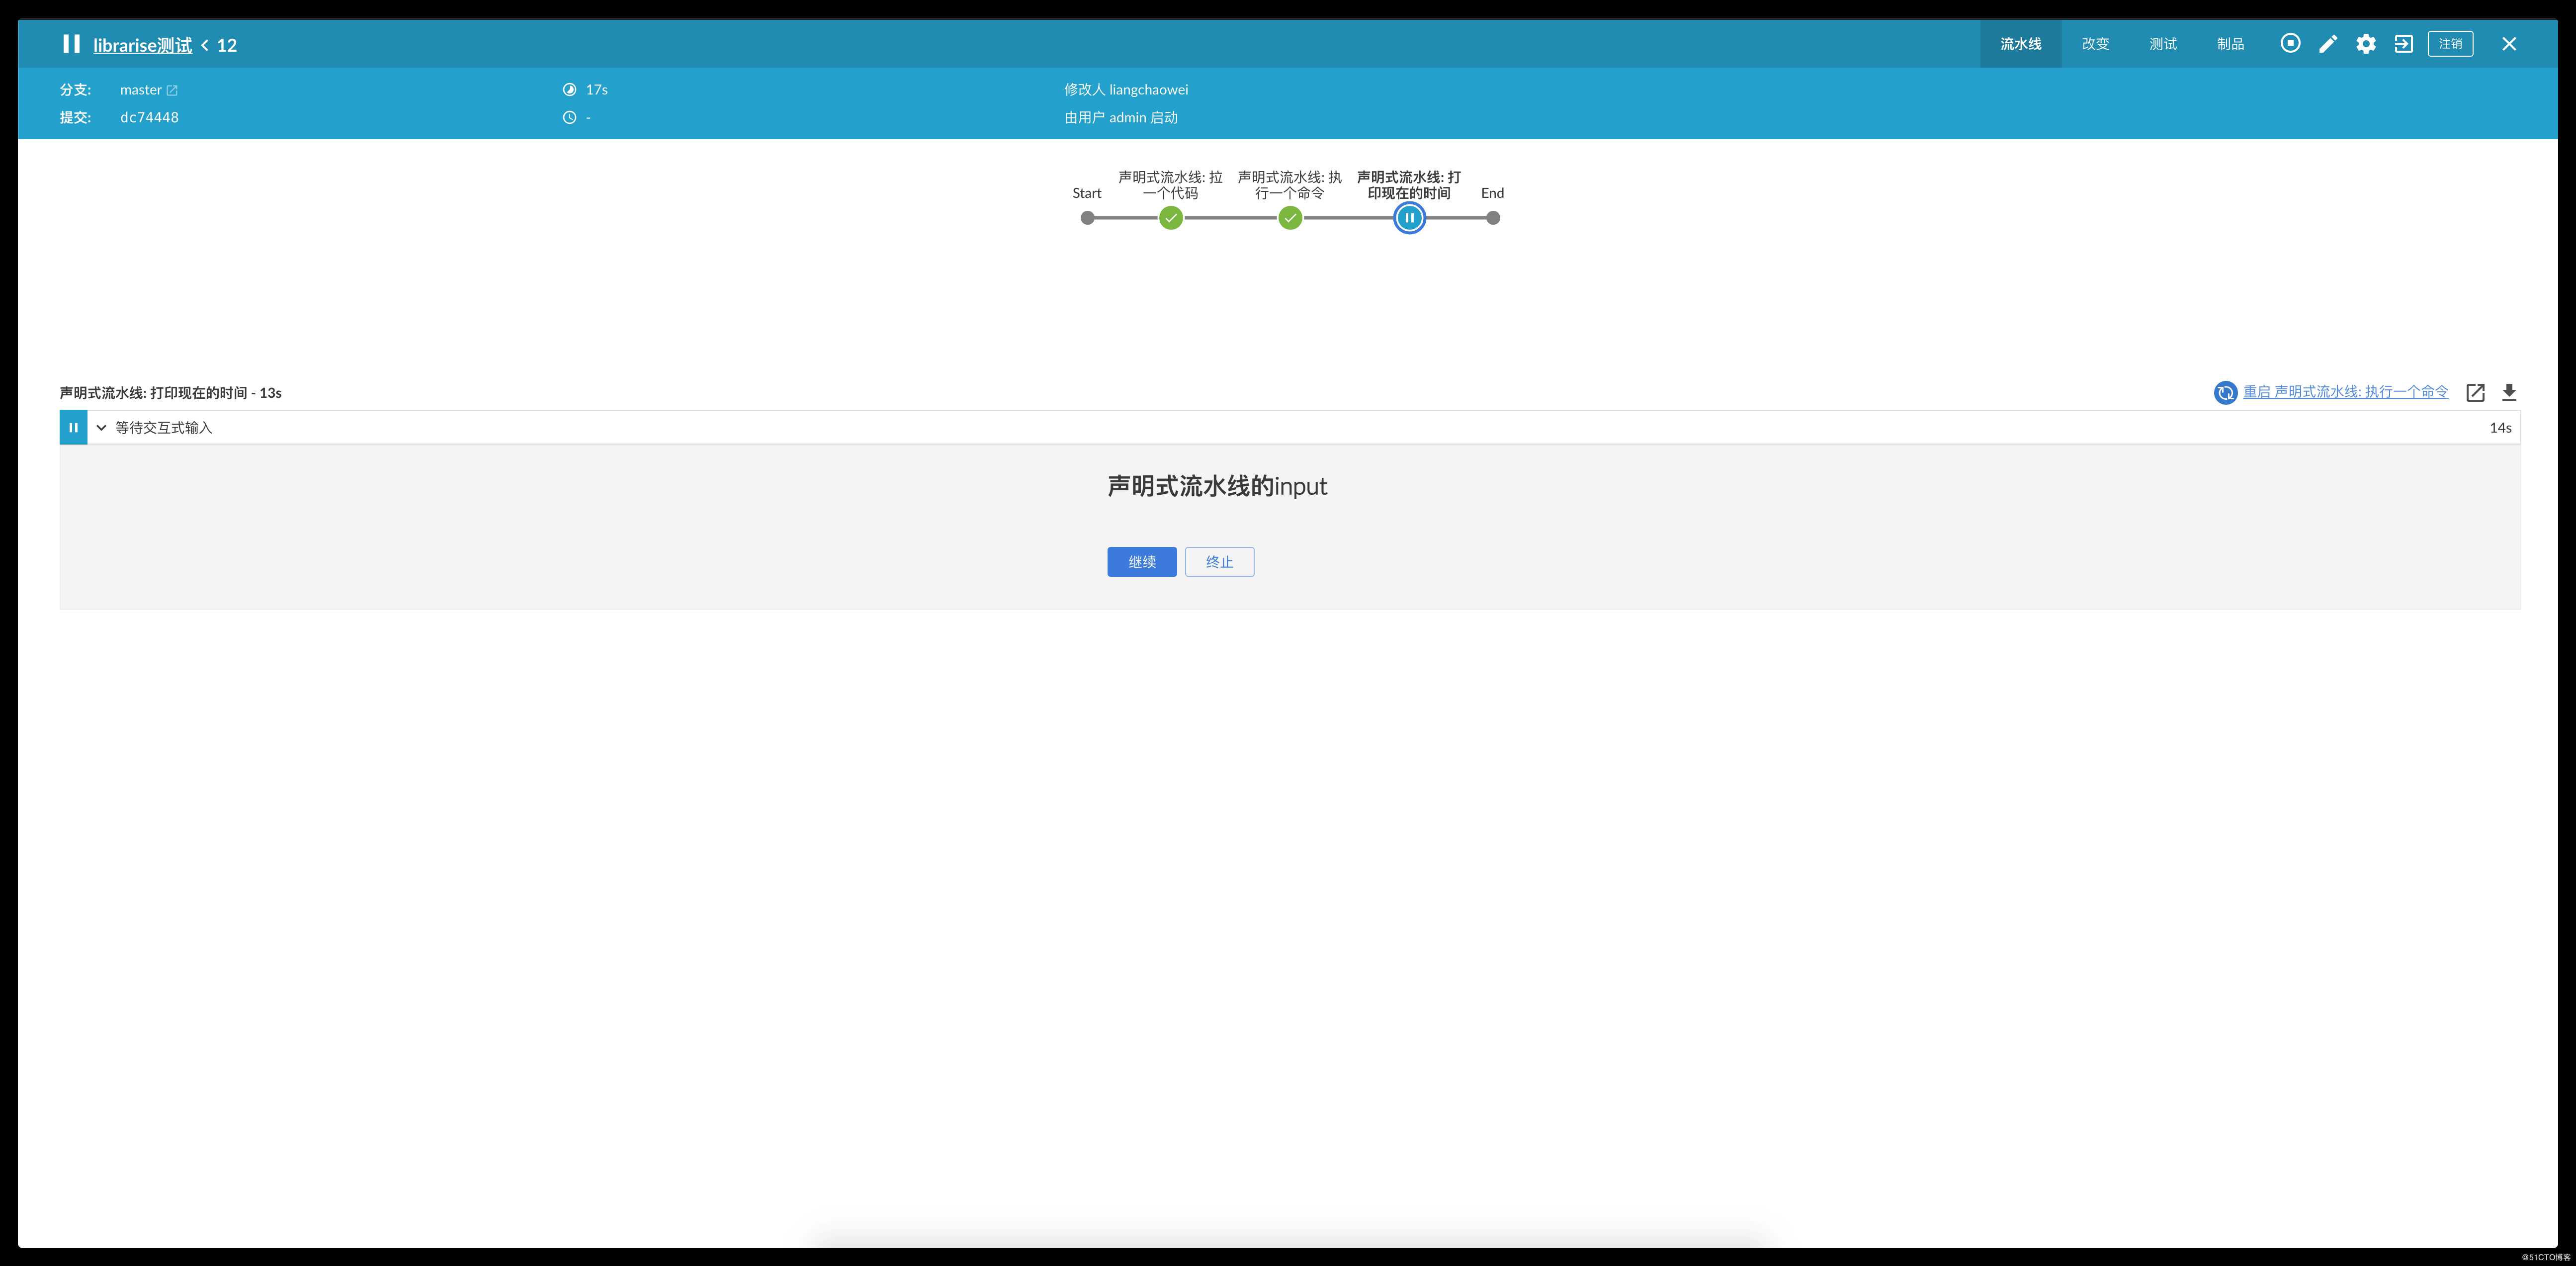The height and width of the screenshot is (1266, 2576).
Task: Click the run number 12
Action: [x=227, y=45]
